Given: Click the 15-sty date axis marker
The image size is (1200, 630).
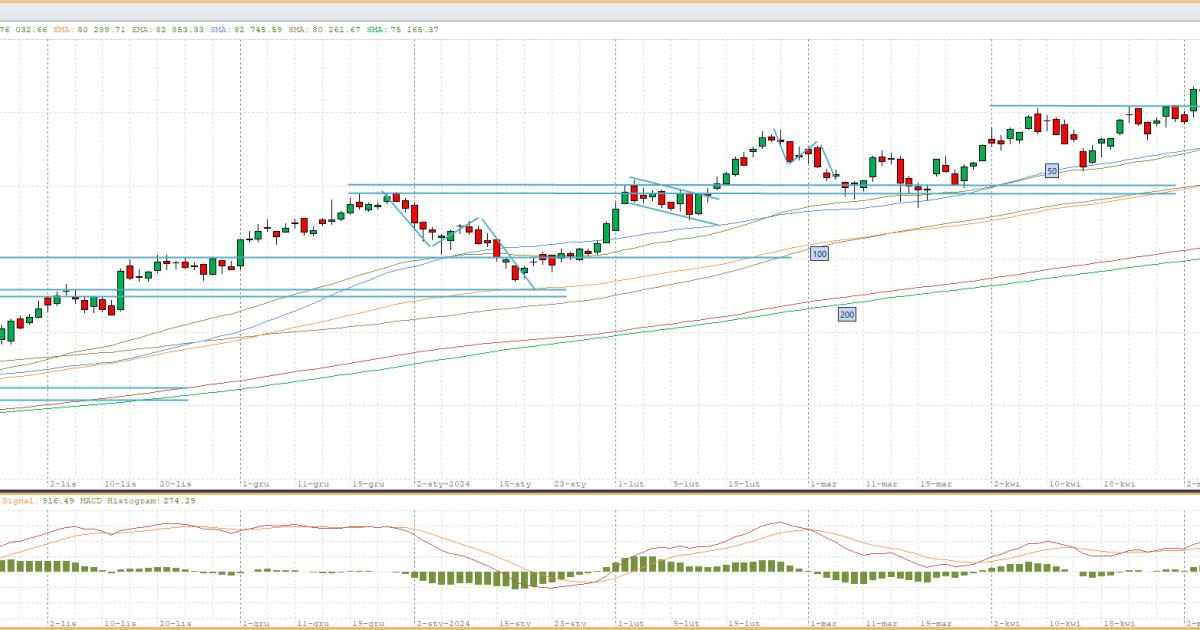Looking at the screenshot, I should (x=515, y=483).
